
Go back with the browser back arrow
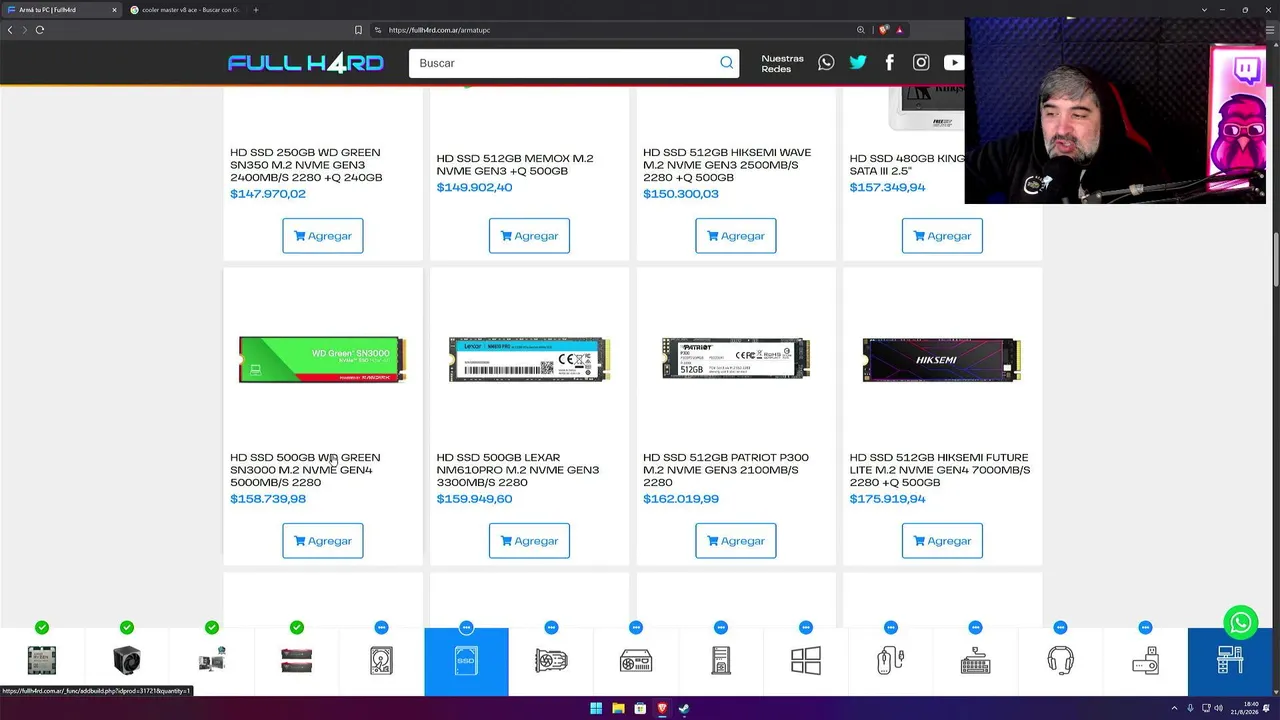click(x=10, y=30)
